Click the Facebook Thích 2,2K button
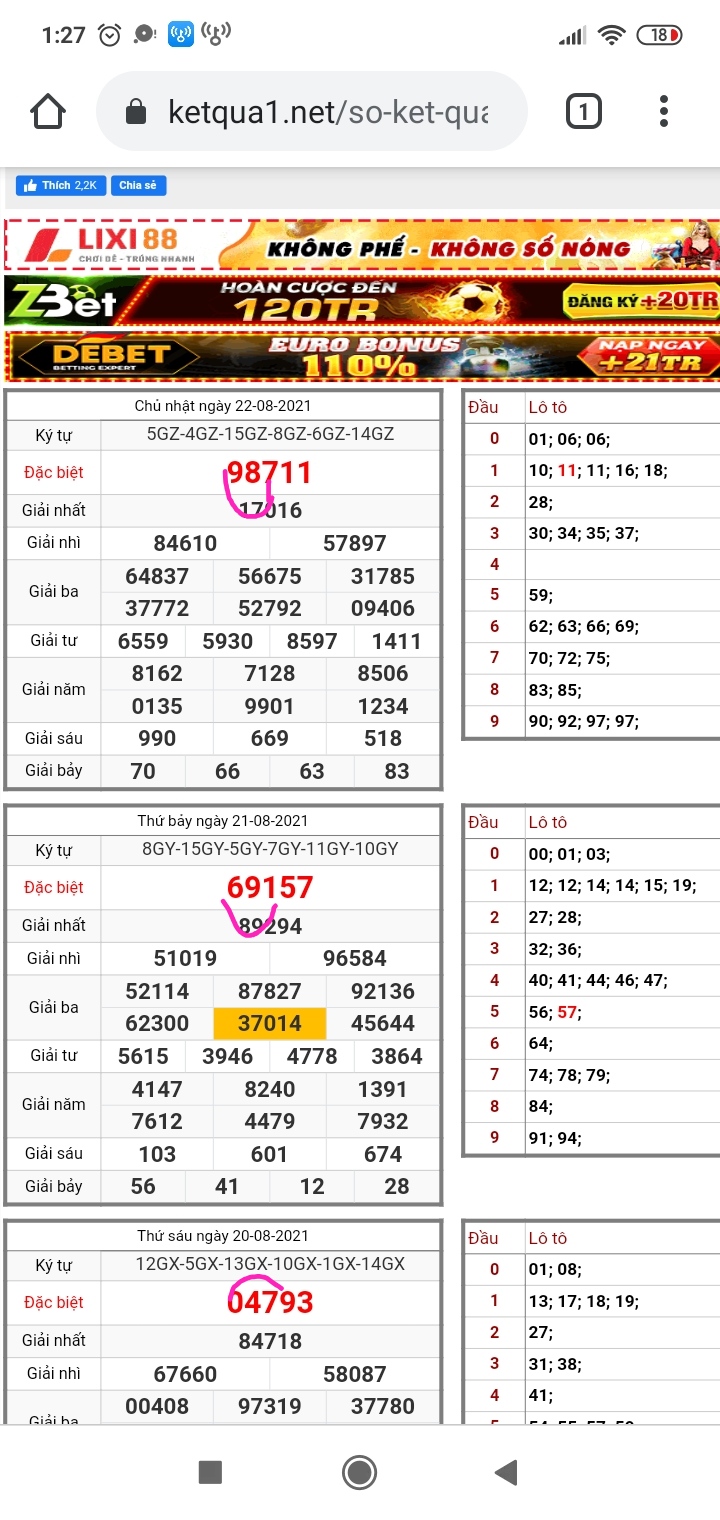The image size is (720, 1520). pos(61,185)
